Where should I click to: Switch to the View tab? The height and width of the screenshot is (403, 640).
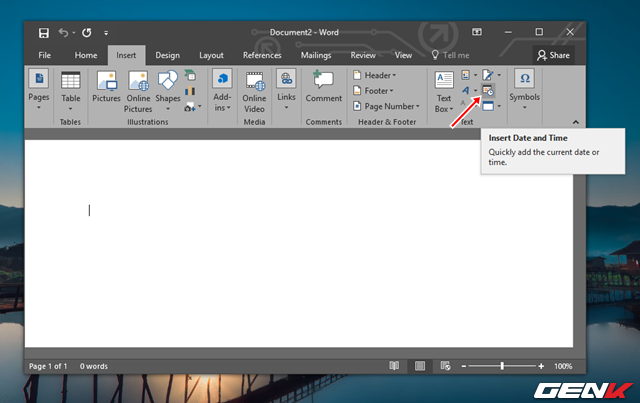click(403, 55)
